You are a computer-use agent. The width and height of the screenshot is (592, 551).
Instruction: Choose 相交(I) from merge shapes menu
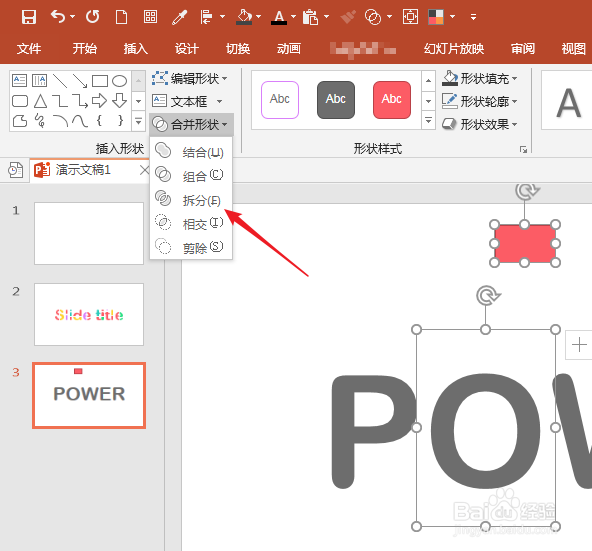click(191, 223)
